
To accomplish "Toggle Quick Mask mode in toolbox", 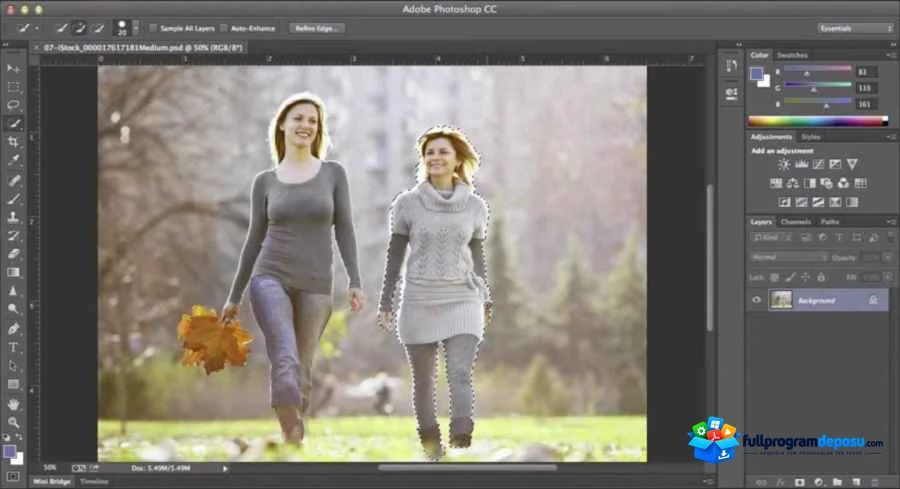I will point(13,477).
